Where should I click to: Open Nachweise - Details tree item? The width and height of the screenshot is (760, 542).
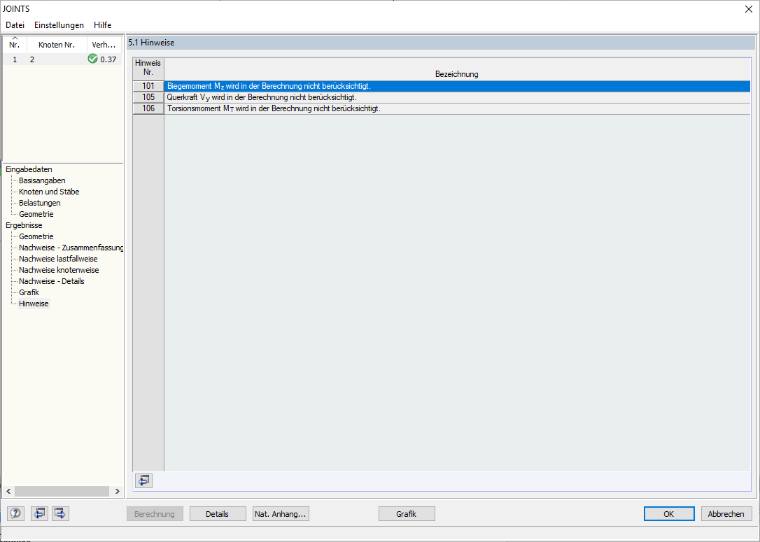point(51,281)
